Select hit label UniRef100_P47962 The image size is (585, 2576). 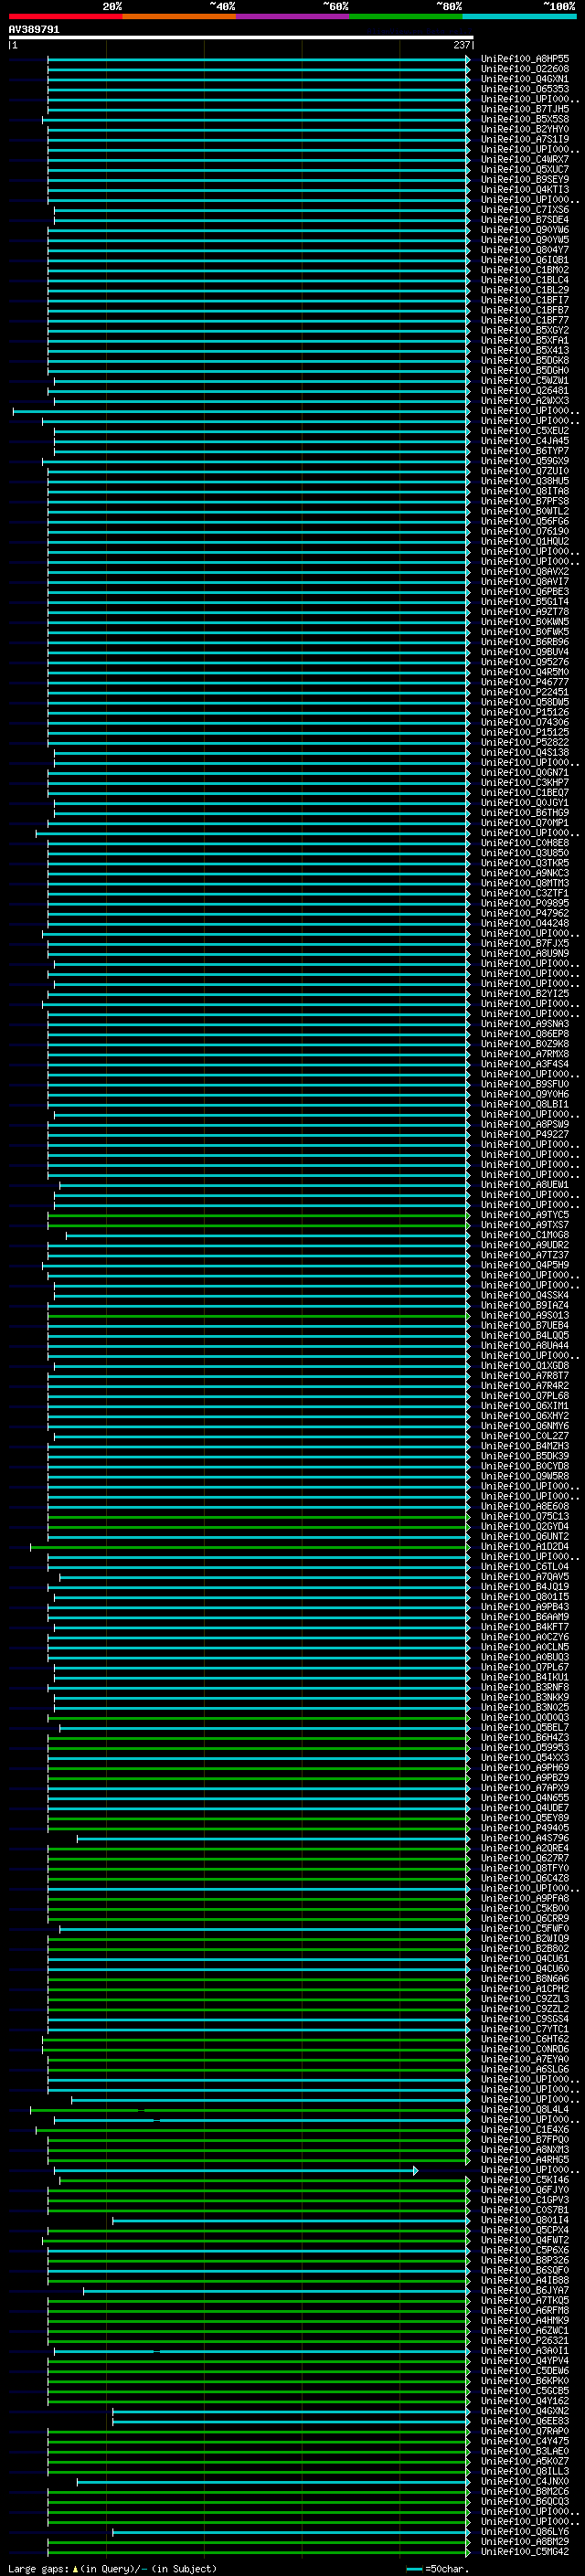[x=525, y=913]
